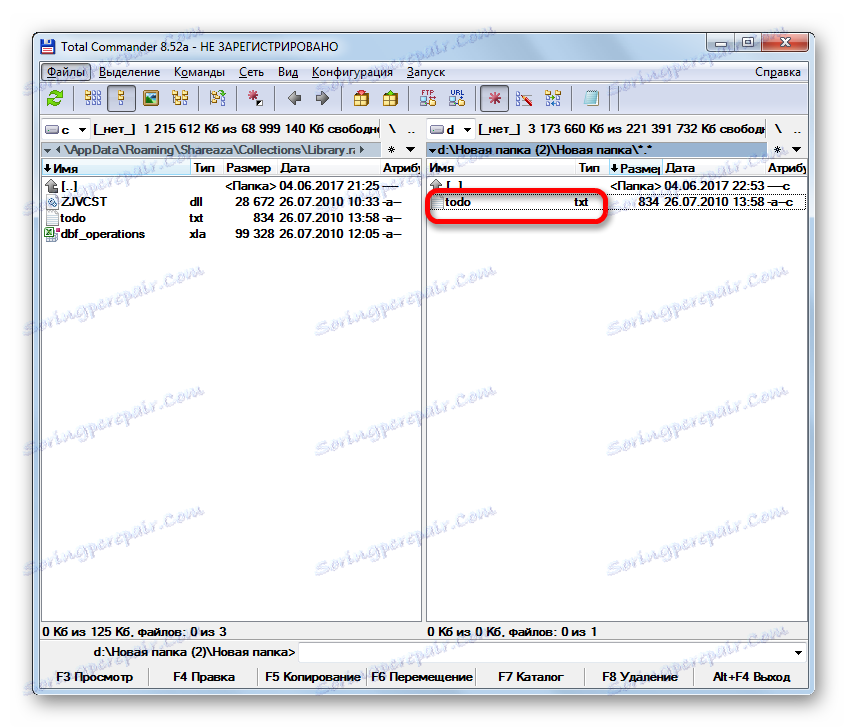Toggle the pressed Full details view button

[x=121, y=98]
